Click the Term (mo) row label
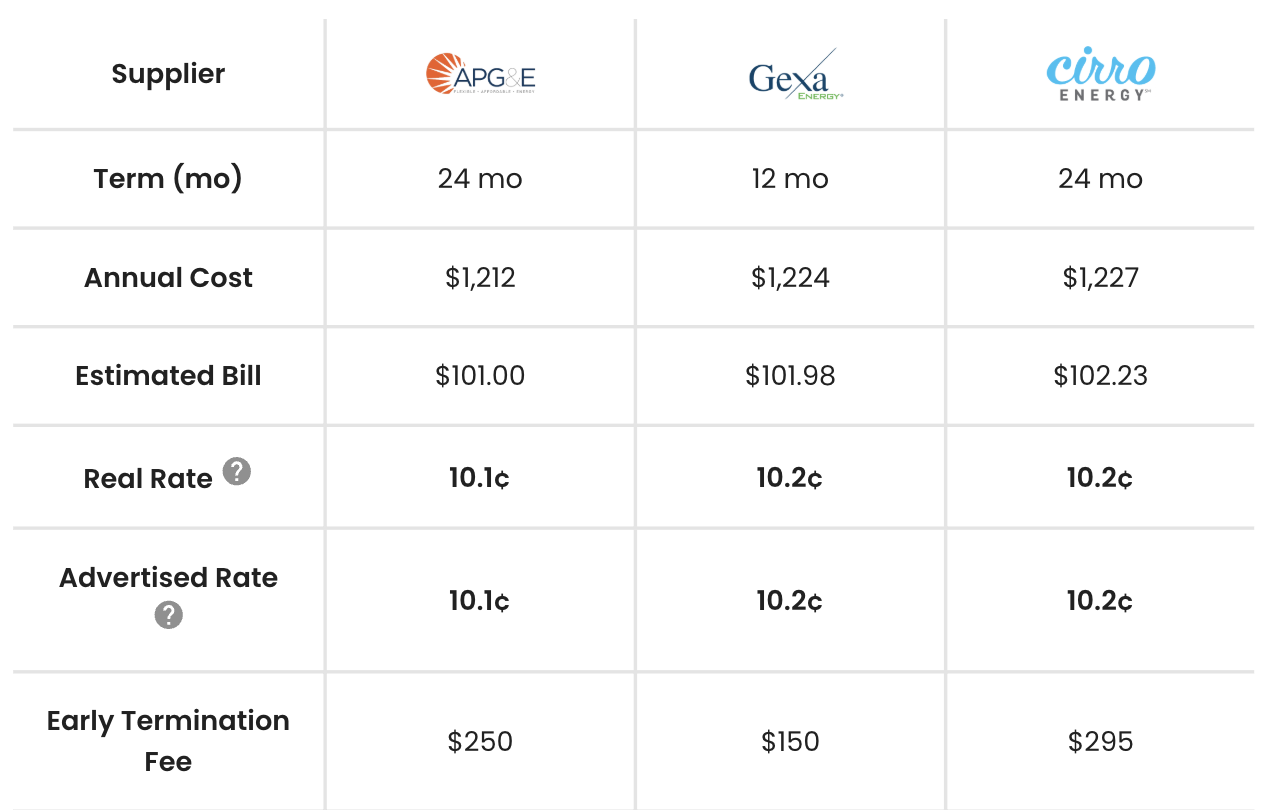 [168, 179]
